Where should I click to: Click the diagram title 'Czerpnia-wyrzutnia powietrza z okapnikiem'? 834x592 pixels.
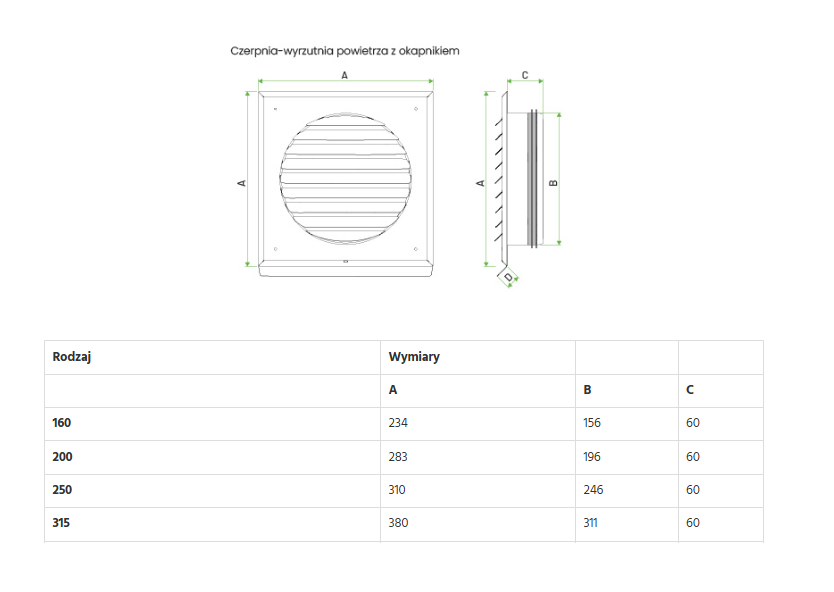(x=345, y=50)
